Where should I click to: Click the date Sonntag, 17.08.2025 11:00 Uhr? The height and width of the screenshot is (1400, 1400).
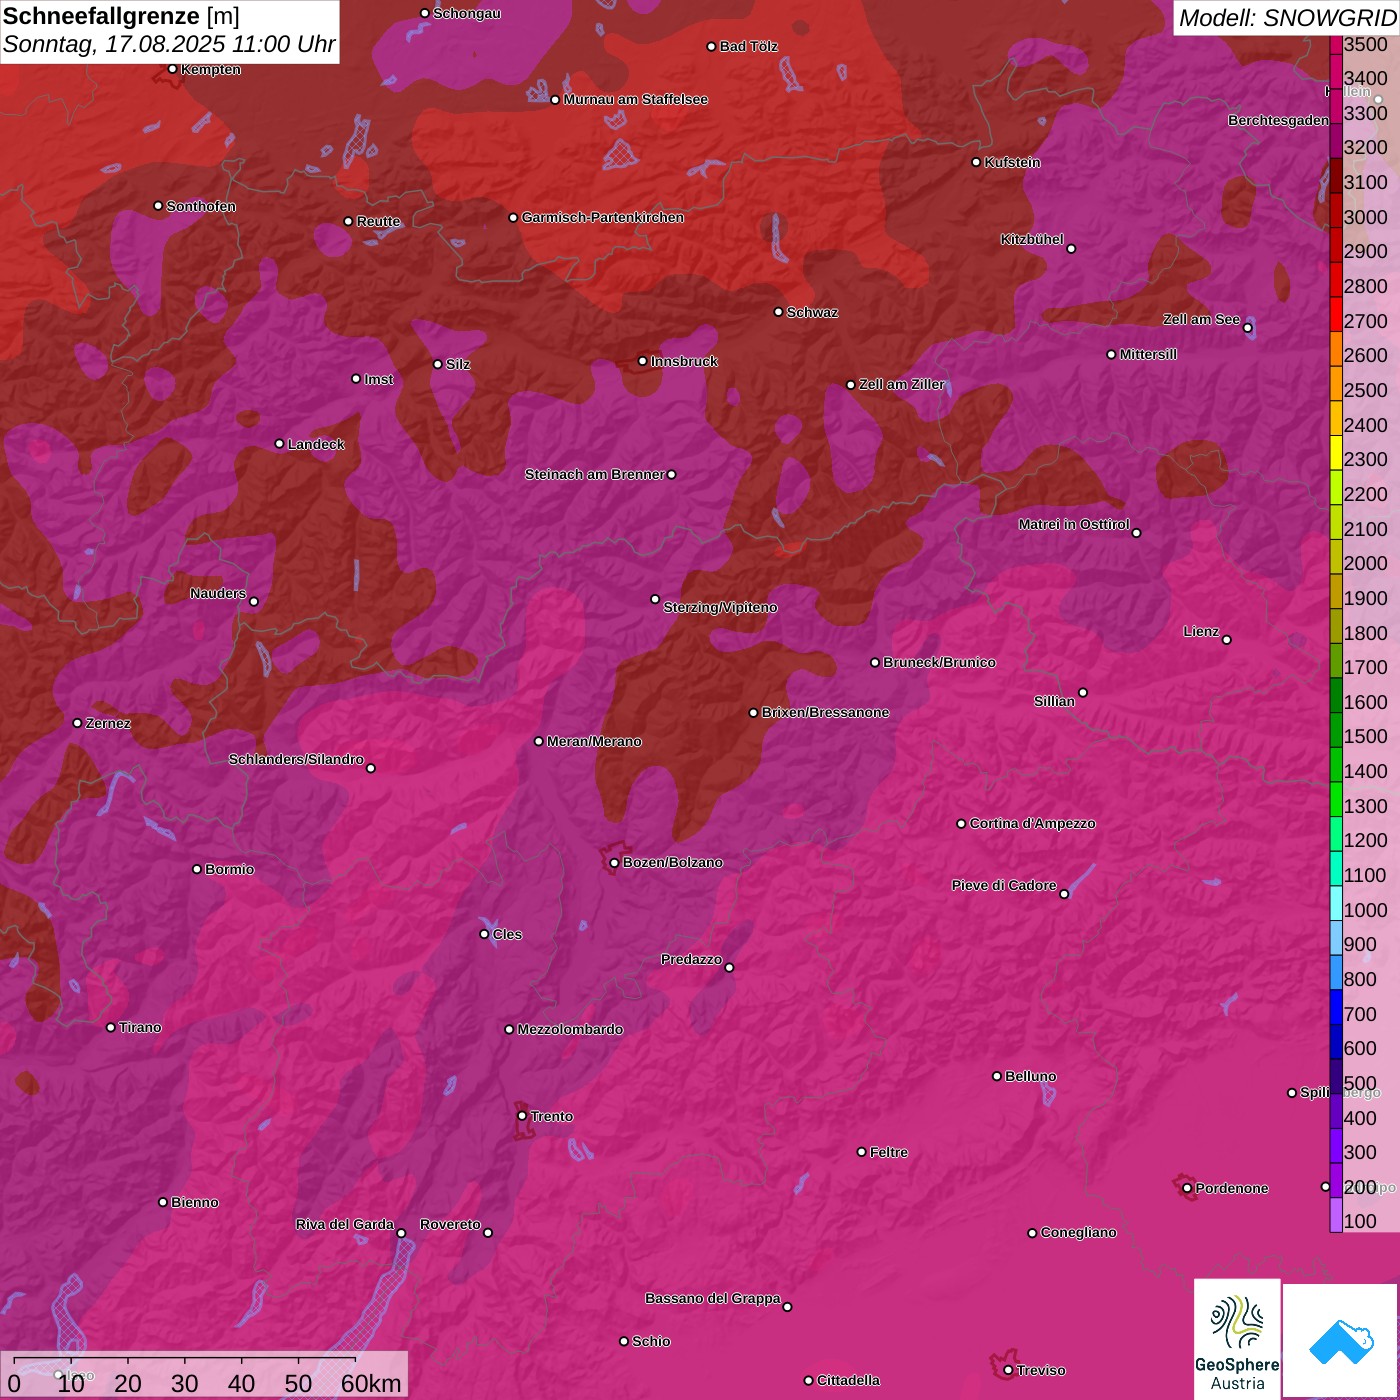[x=169, y=45]
